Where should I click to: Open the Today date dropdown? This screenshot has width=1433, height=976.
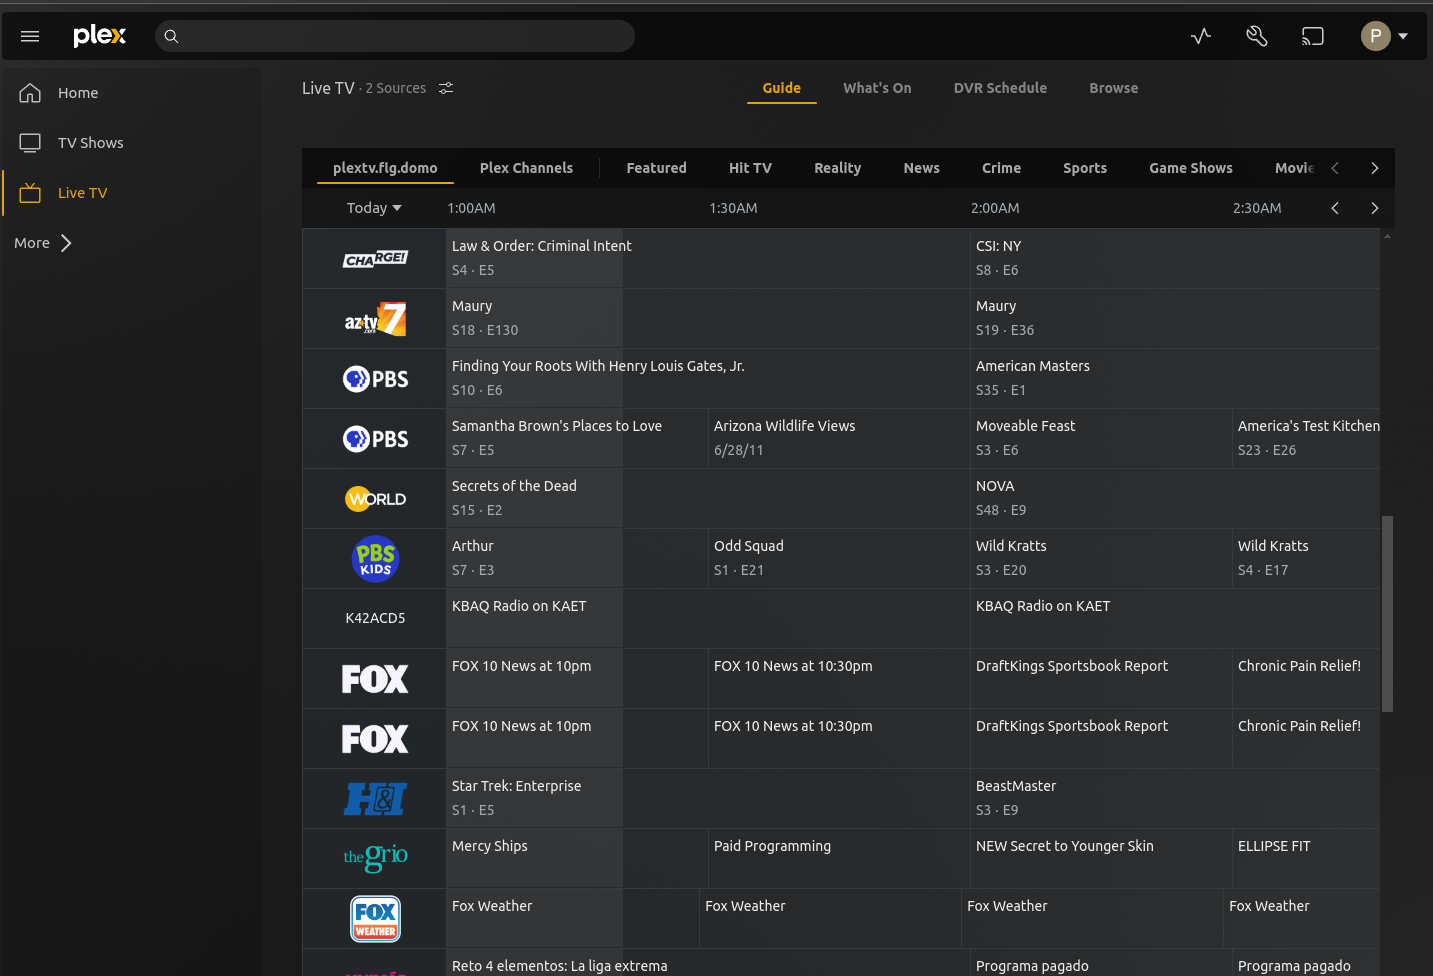373,207
